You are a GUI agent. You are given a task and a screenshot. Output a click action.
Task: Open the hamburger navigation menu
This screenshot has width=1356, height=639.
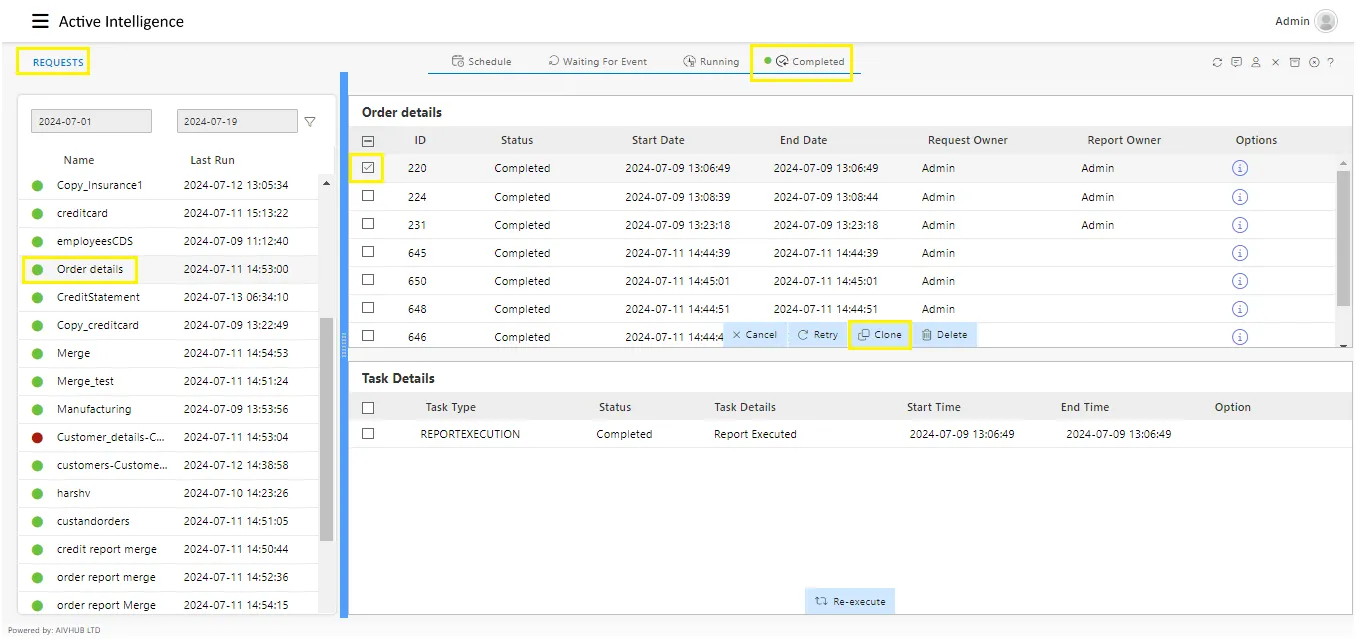pos(40,21)
